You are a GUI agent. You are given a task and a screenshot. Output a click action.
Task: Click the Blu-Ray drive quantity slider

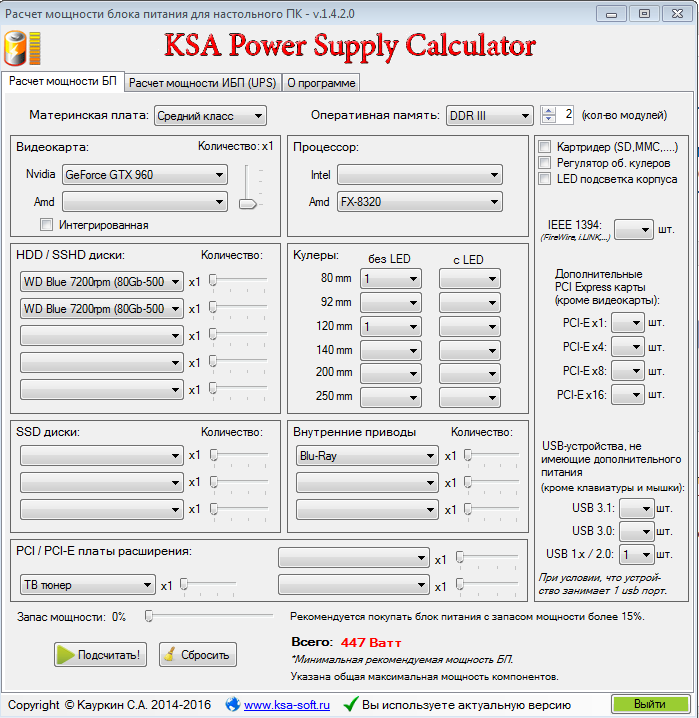(x=492, y=456)
